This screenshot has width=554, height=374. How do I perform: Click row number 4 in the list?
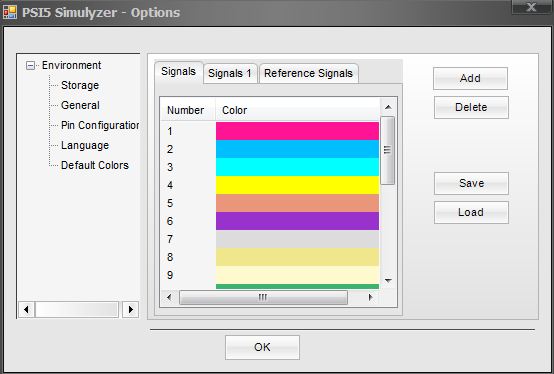click(170, 185)
